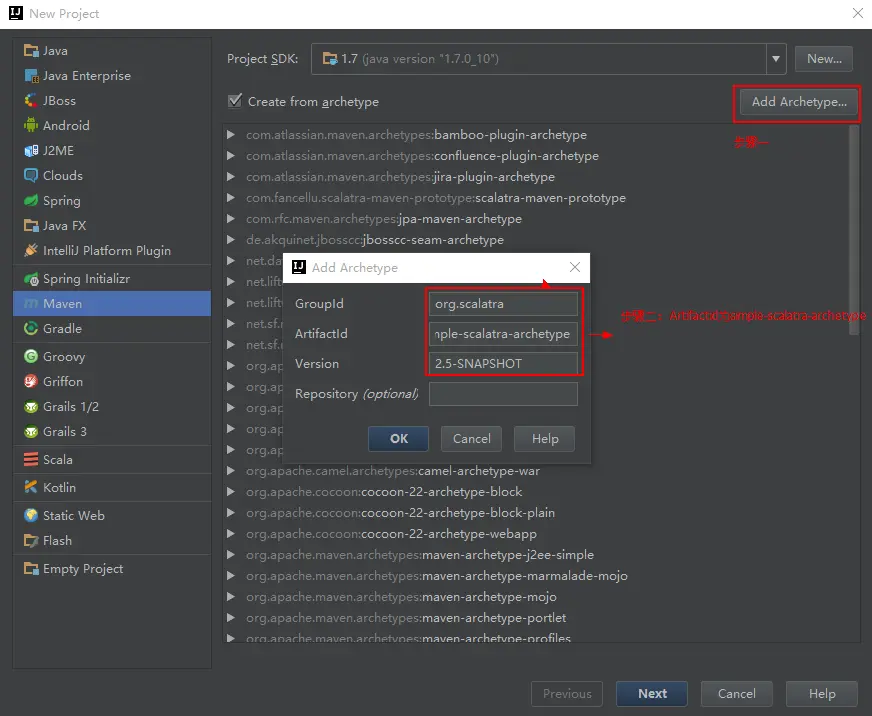Select the Clouds icon
872x716 pixels.
(x=31, y=176)
